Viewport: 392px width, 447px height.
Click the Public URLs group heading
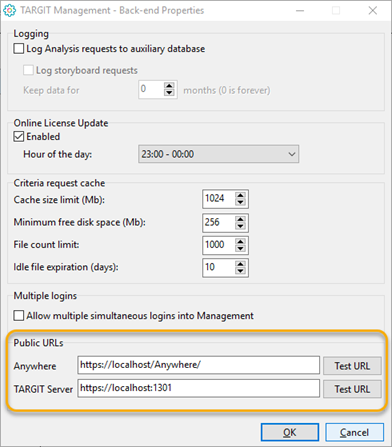(38, 343)
